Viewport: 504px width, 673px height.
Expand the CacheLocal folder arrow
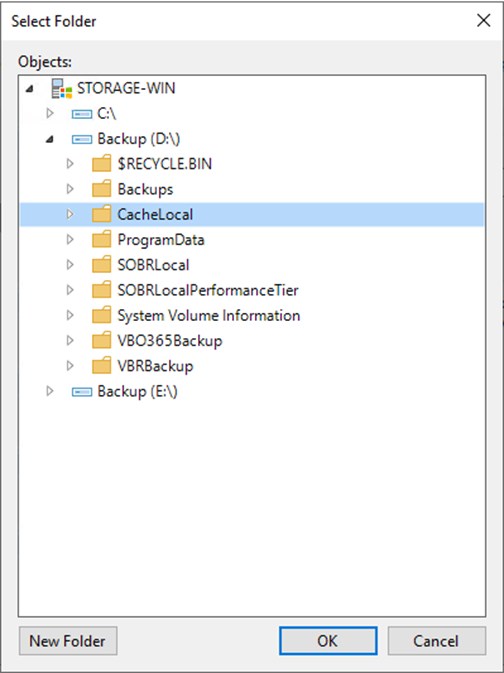point(70,214)
